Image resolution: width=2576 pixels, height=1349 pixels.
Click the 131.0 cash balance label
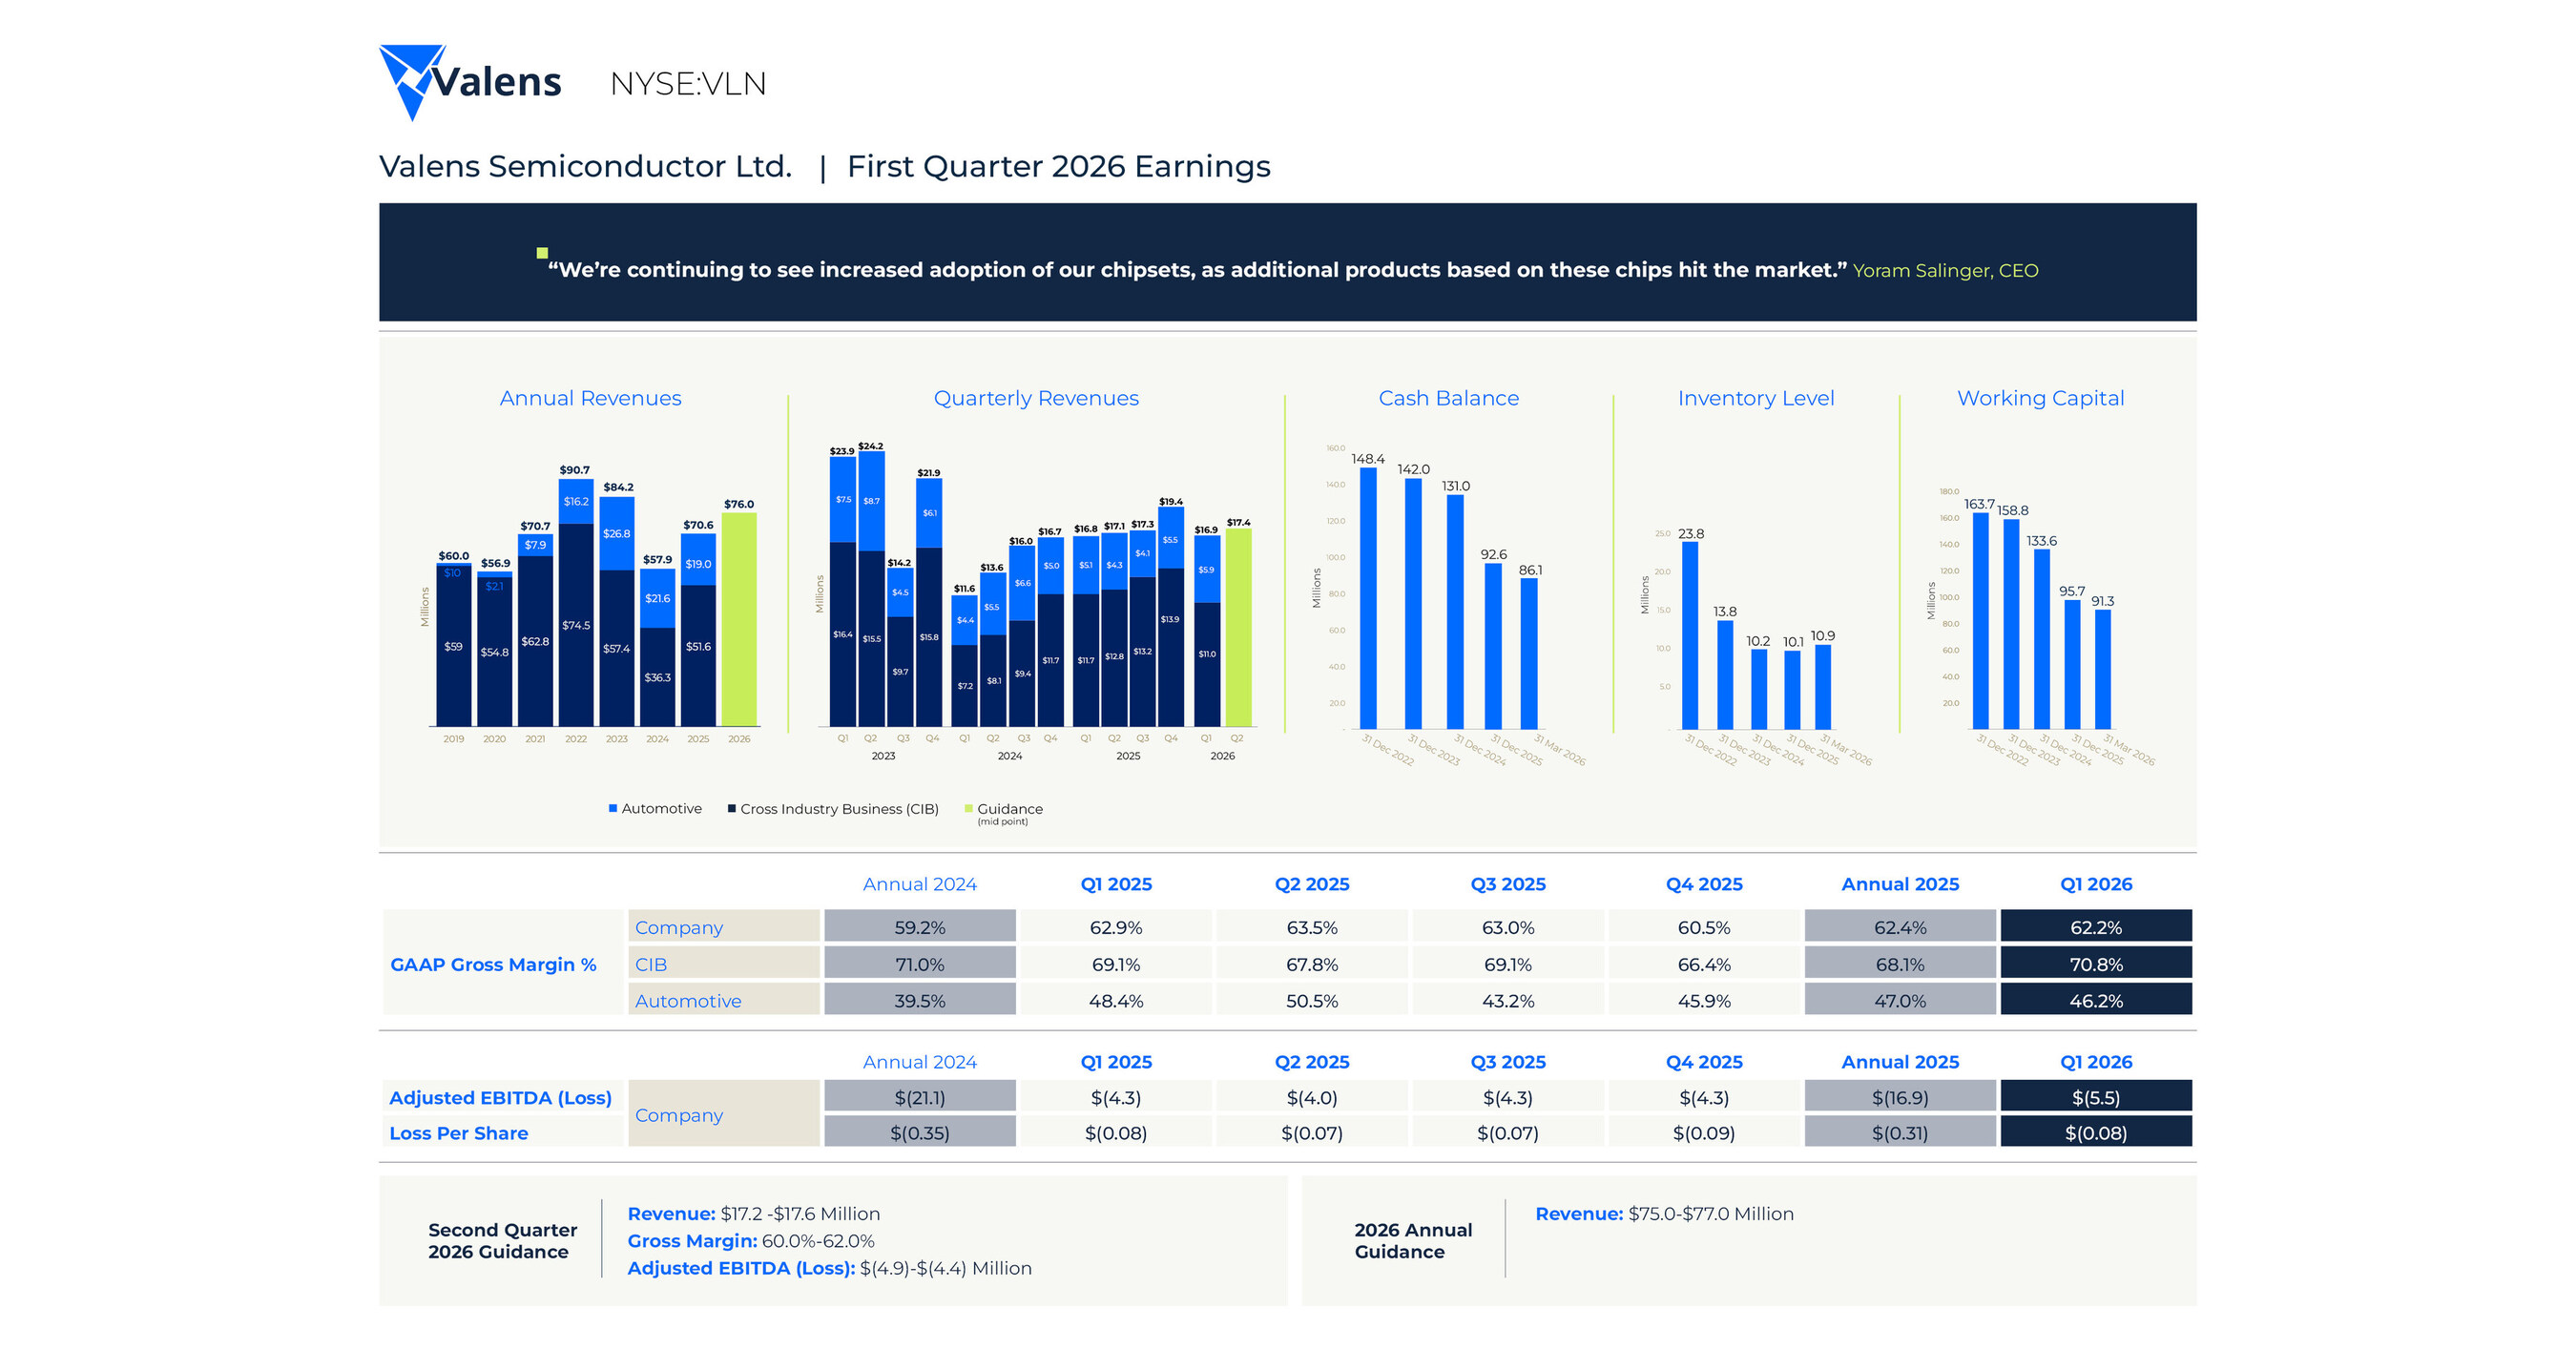tap(1456, 486)
